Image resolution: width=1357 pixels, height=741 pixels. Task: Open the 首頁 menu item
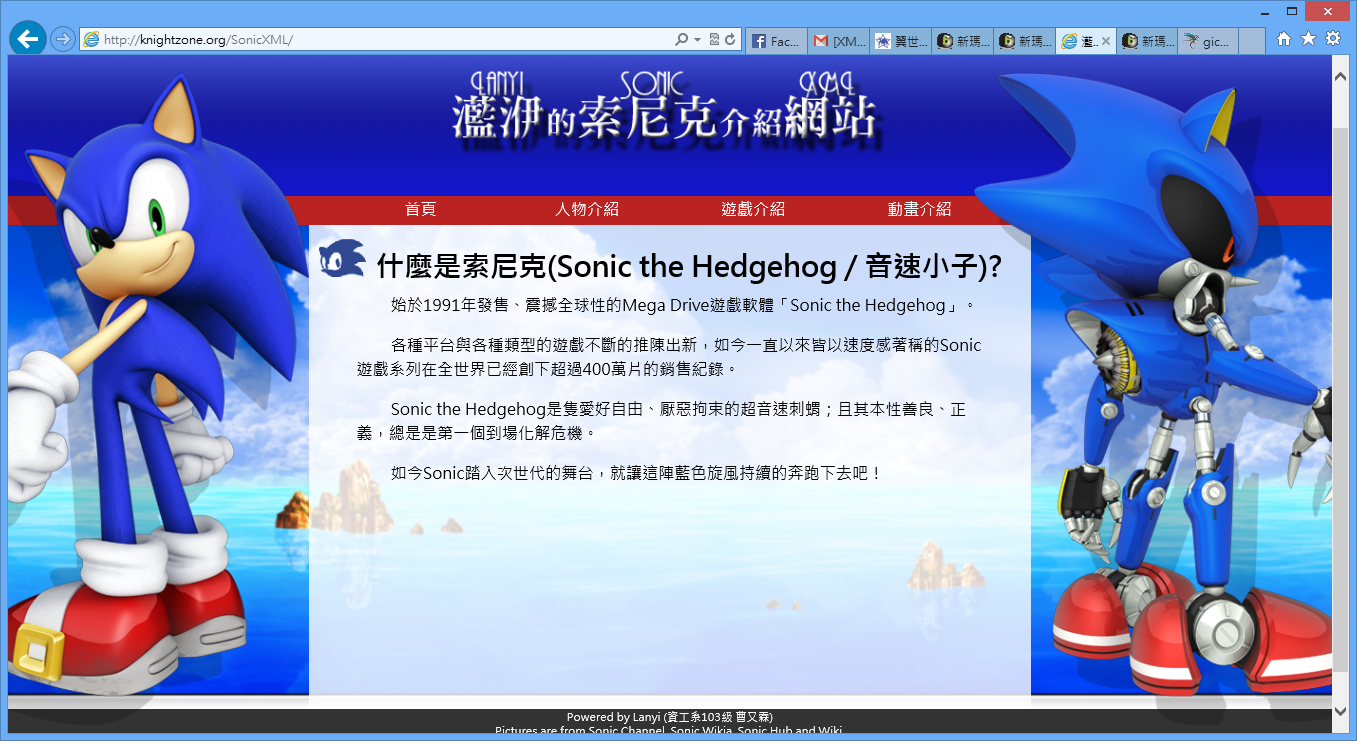[x=421, y=209]
